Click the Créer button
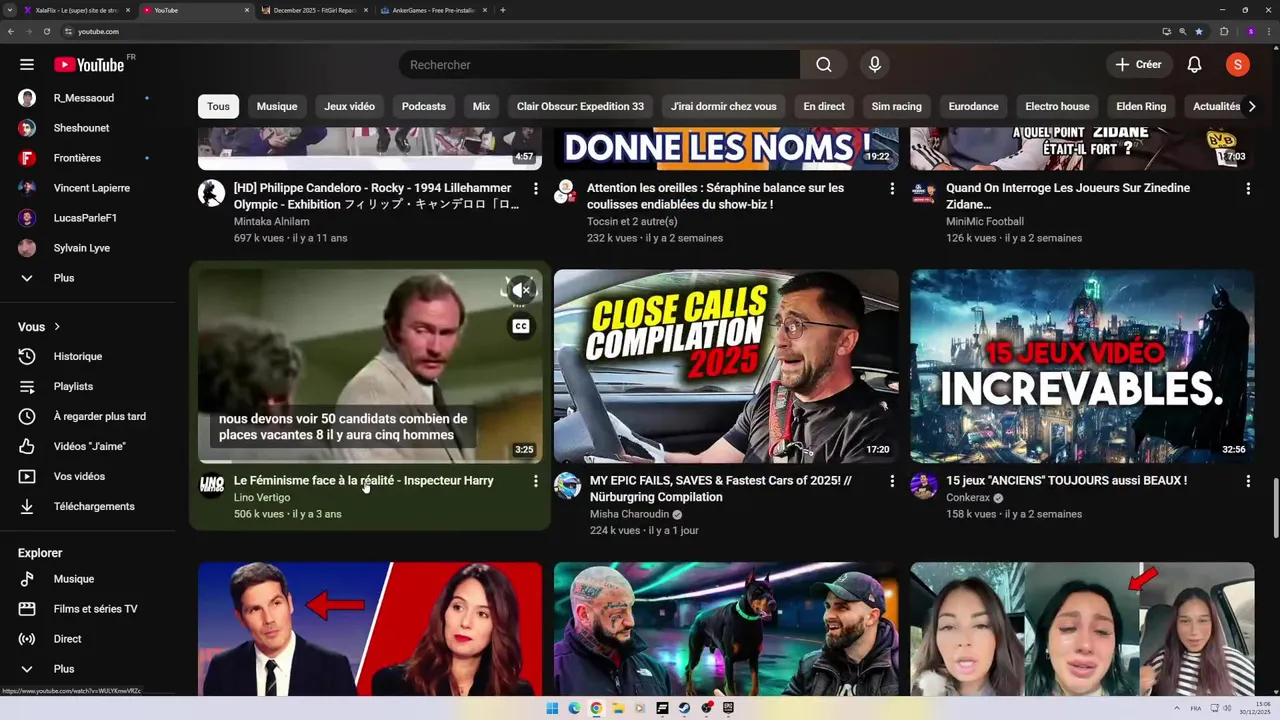Screen dimensions: 1280x720 tap(1139, 65)
